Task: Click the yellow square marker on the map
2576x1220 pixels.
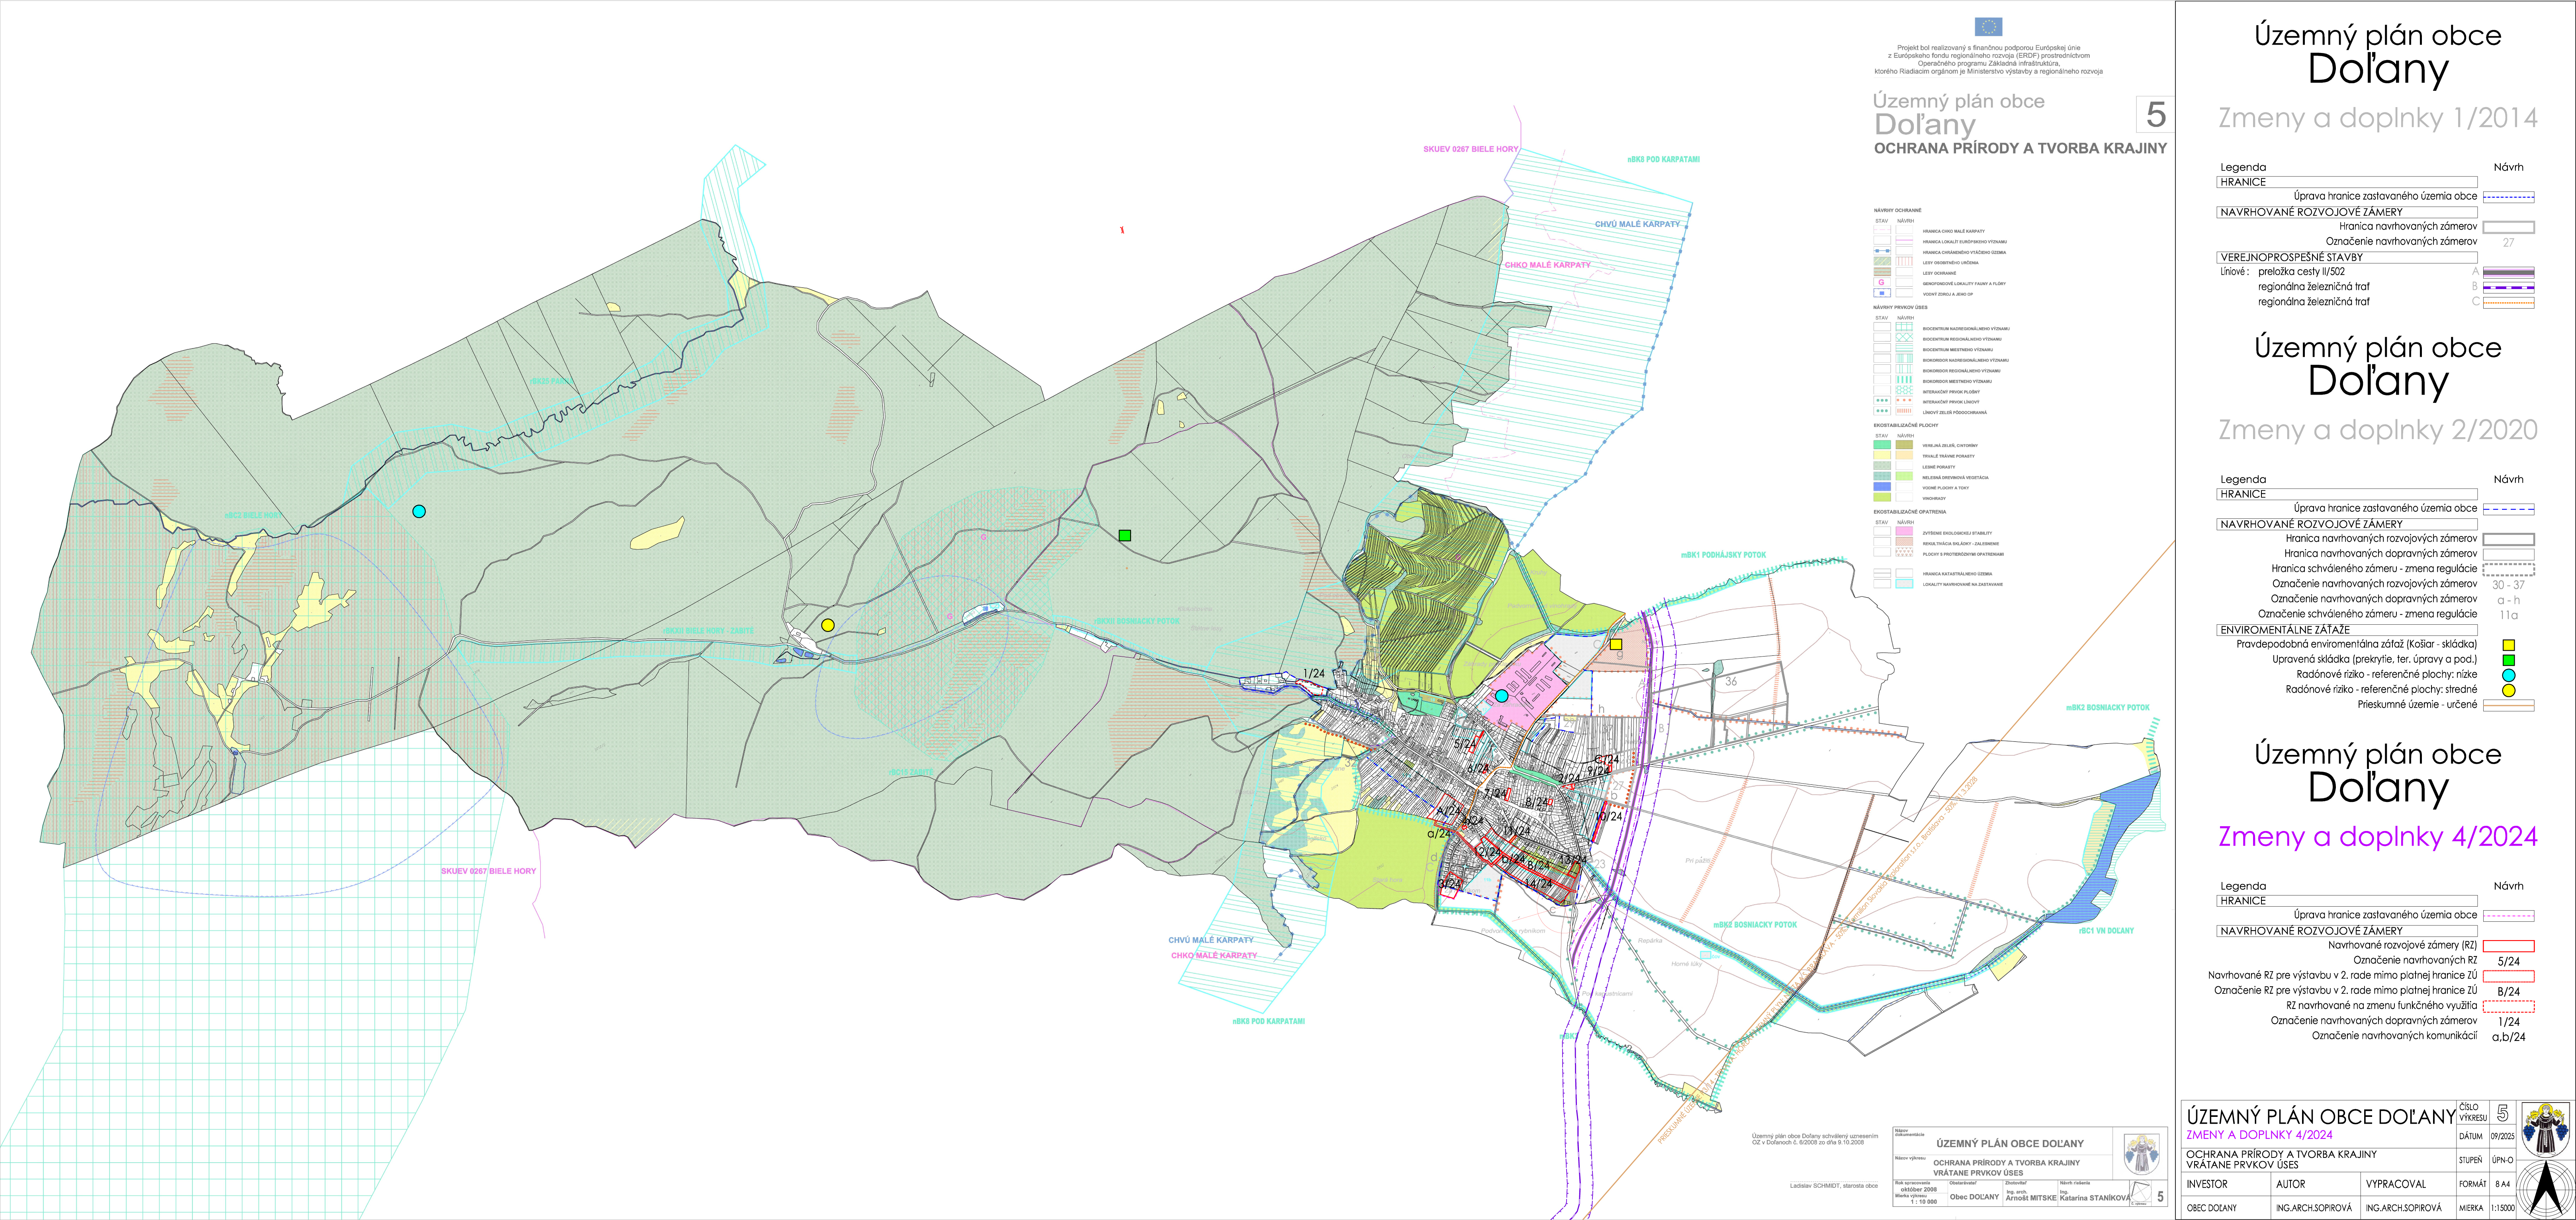Action: point(1616,644)
